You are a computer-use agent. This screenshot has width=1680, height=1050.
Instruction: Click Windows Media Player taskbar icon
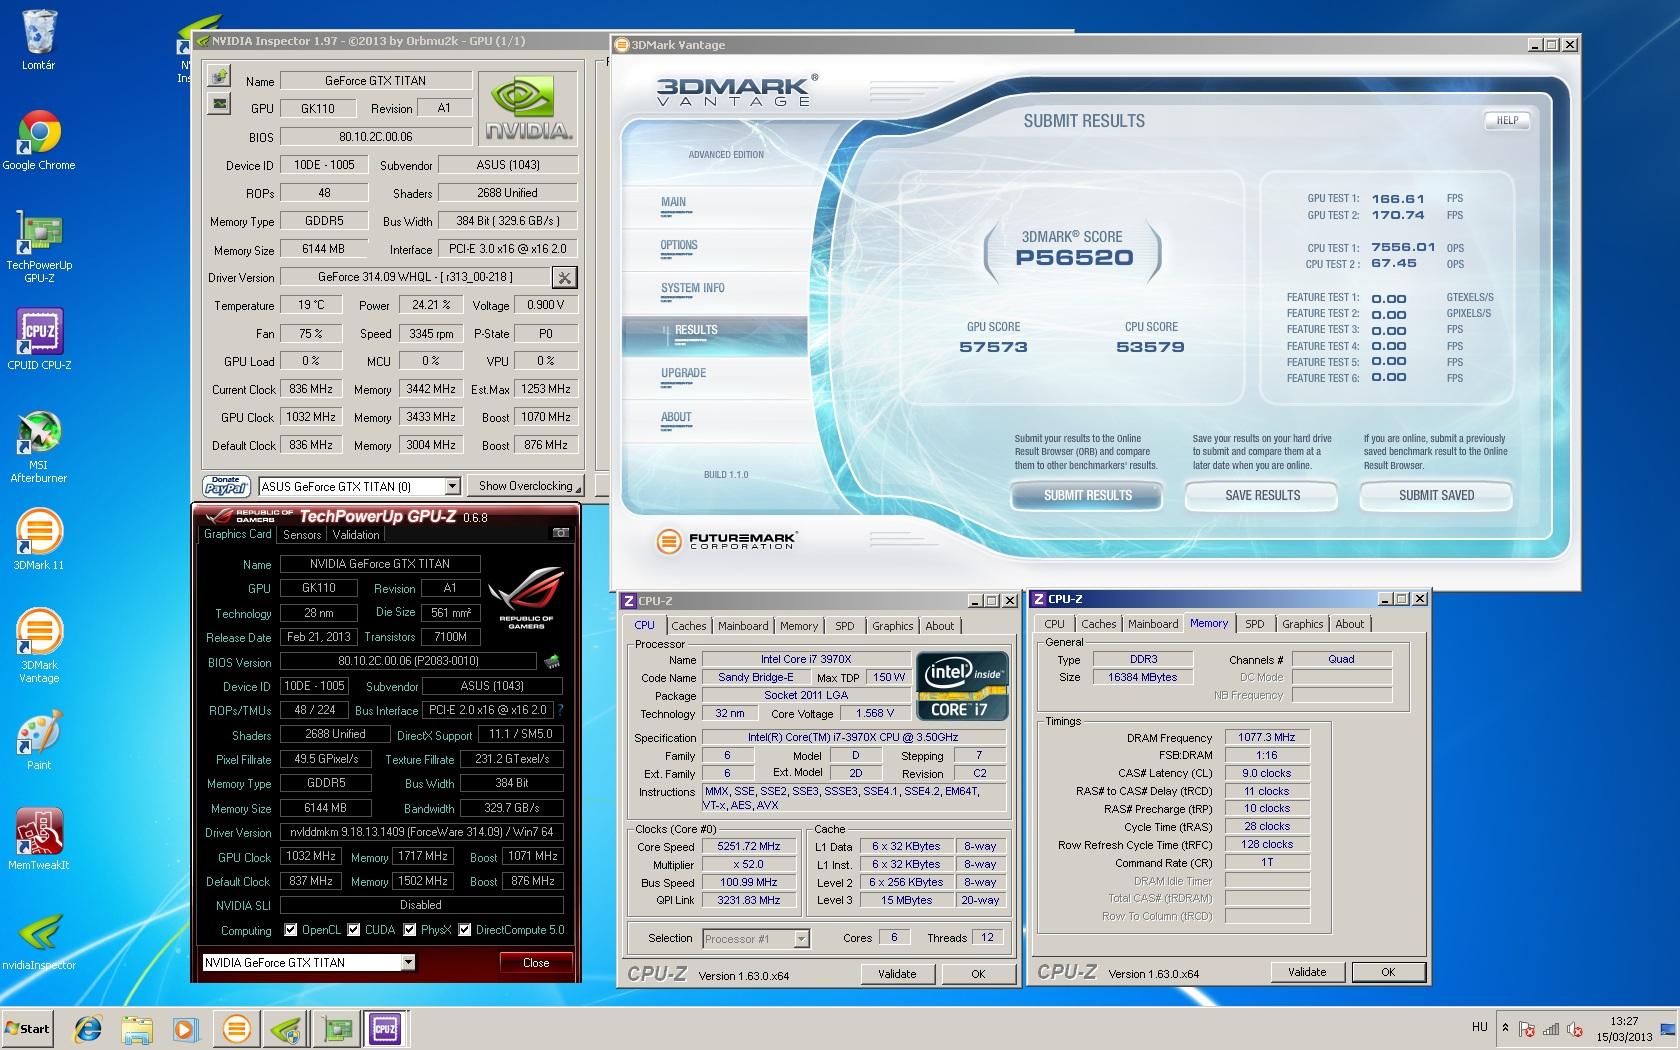[185, 1028]
